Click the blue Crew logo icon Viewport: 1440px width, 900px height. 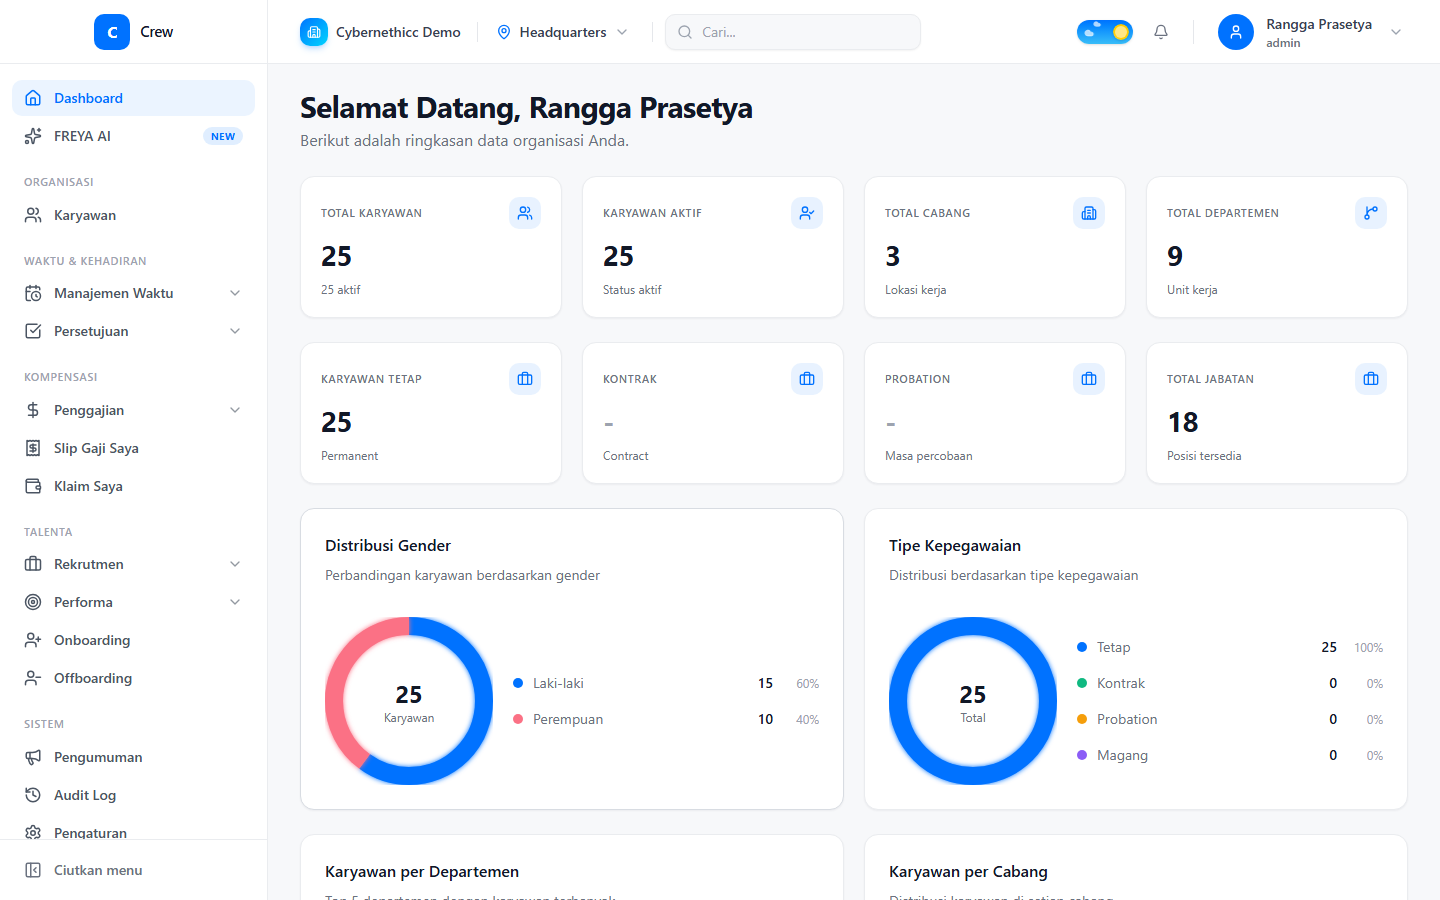click(x=112, y=32)
